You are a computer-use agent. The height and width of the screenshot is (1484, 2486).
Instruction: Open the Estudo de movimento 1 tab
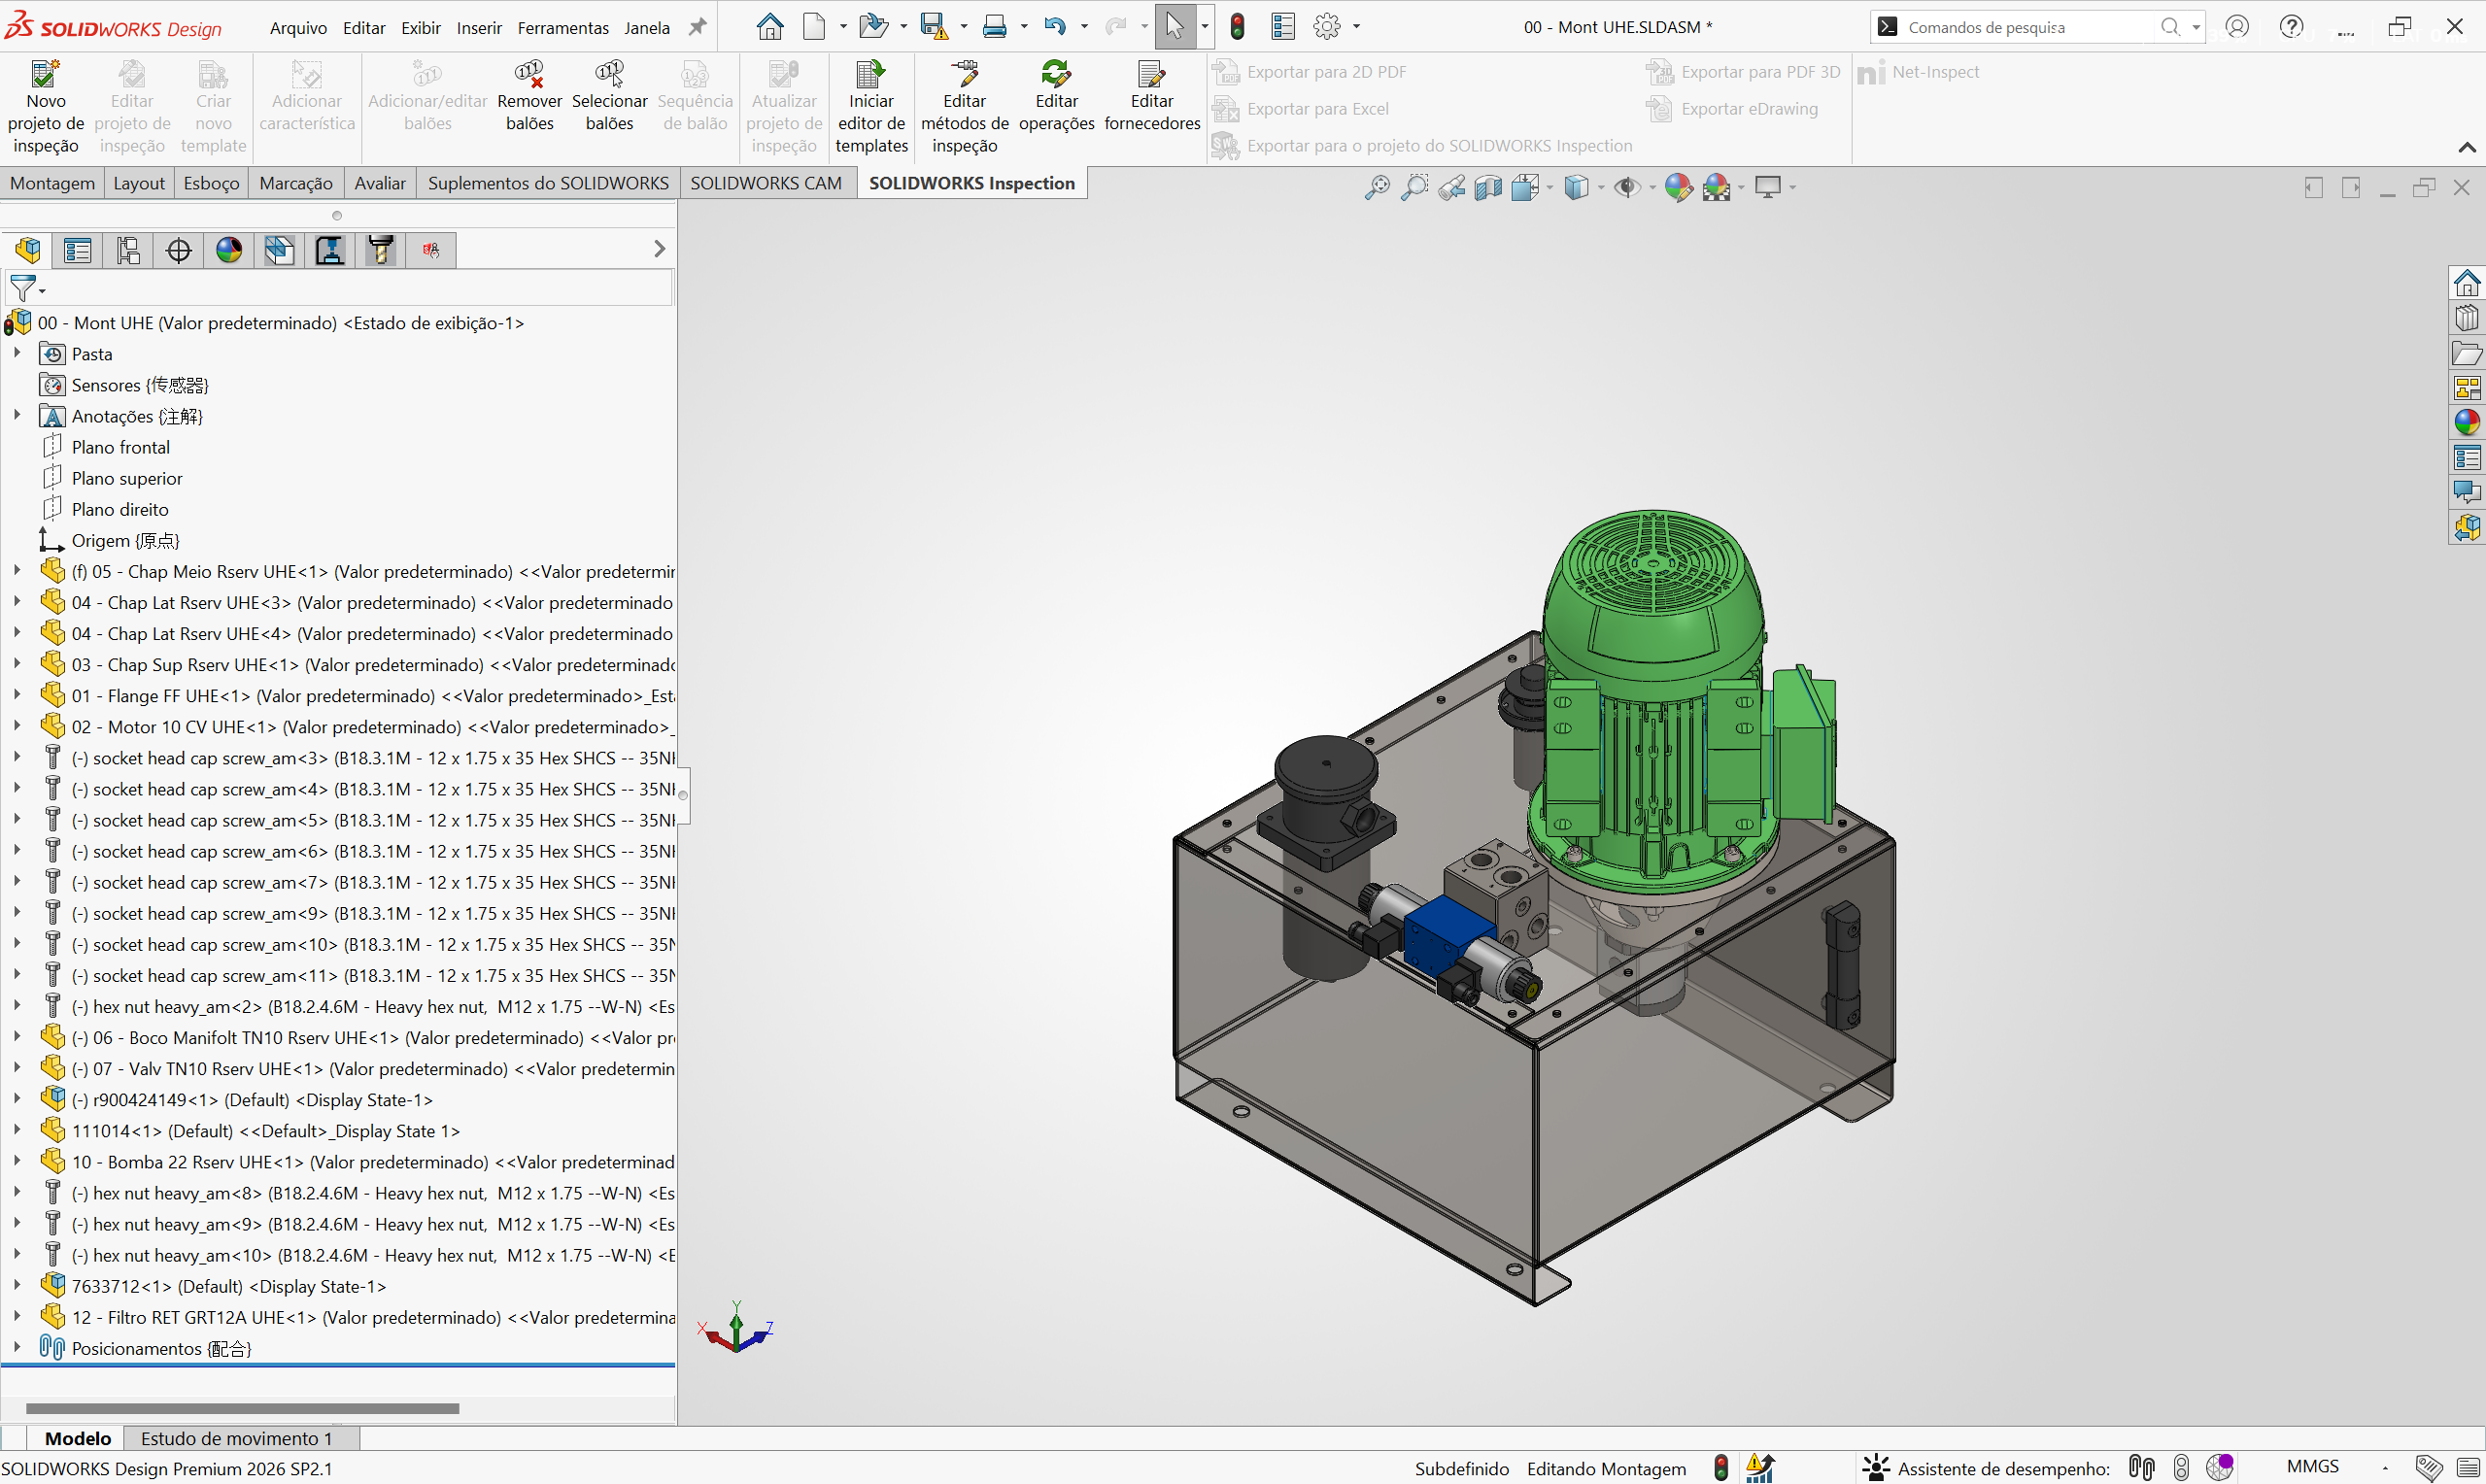[237, 1438]
